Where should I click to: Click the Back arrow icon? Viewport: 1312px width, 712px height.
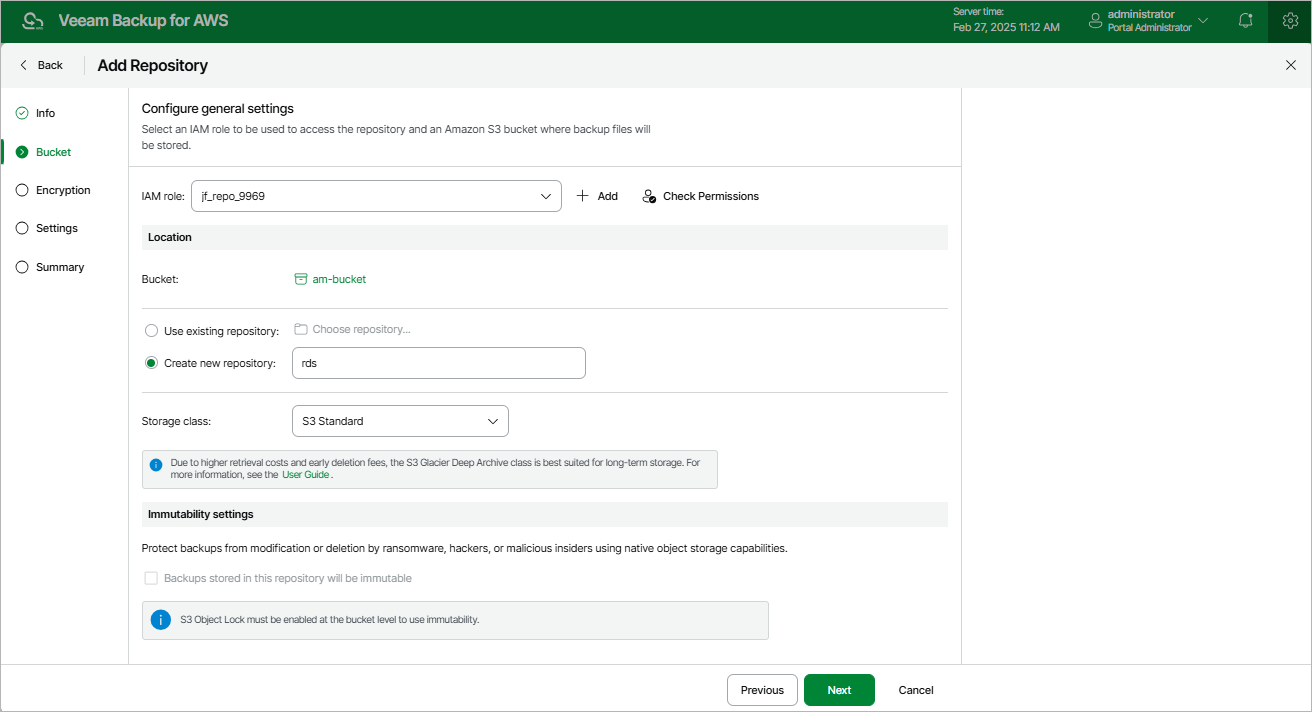click(x=24, y=65)
